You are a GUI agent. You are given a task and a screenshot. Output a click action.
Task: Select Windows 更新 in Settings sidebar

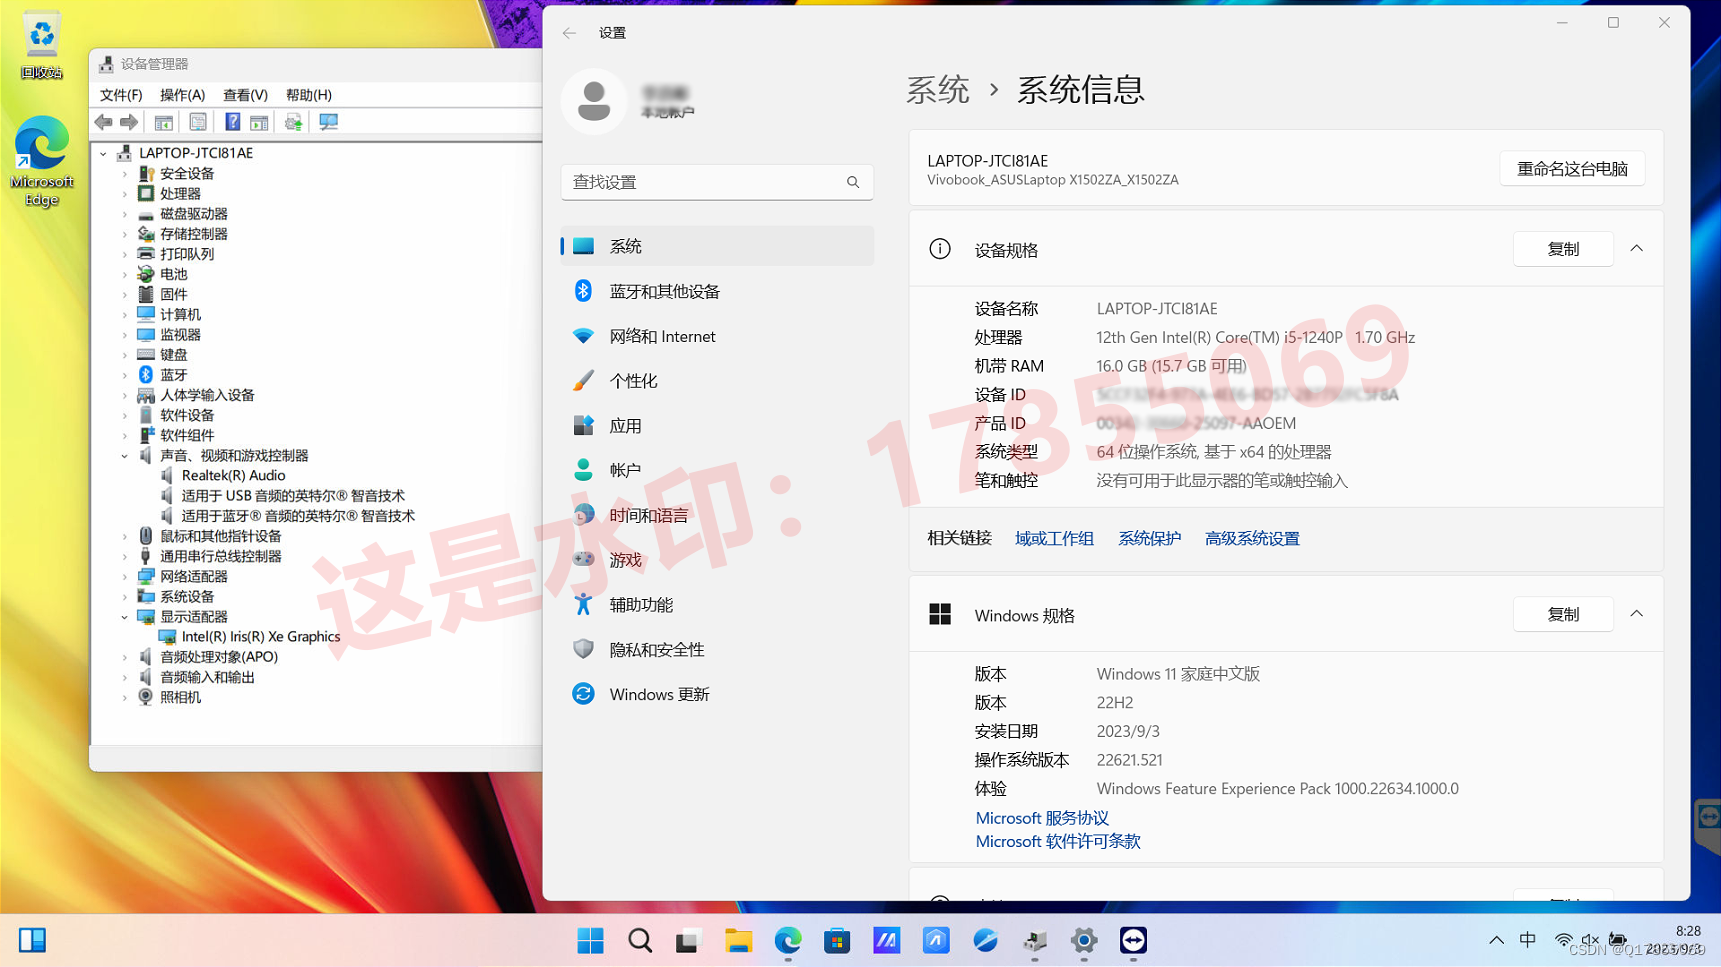[717, 694]
